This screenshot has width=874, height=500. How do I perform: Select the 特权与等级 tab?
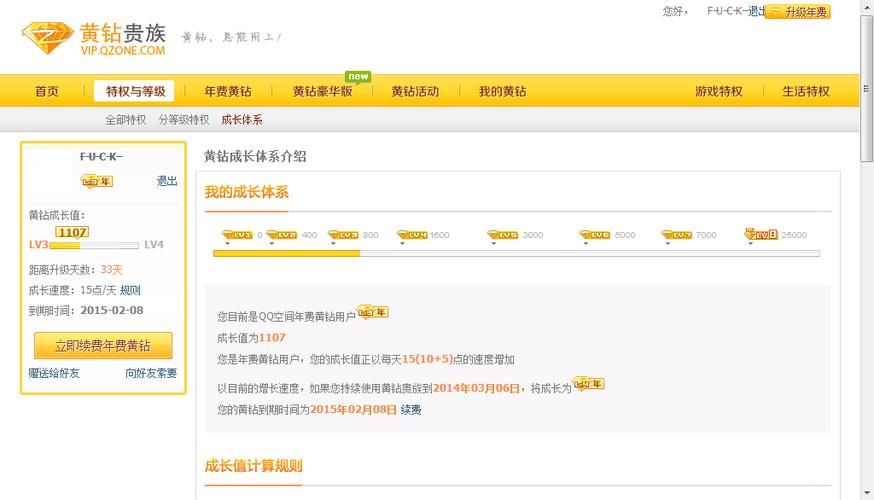coord(135,91)
